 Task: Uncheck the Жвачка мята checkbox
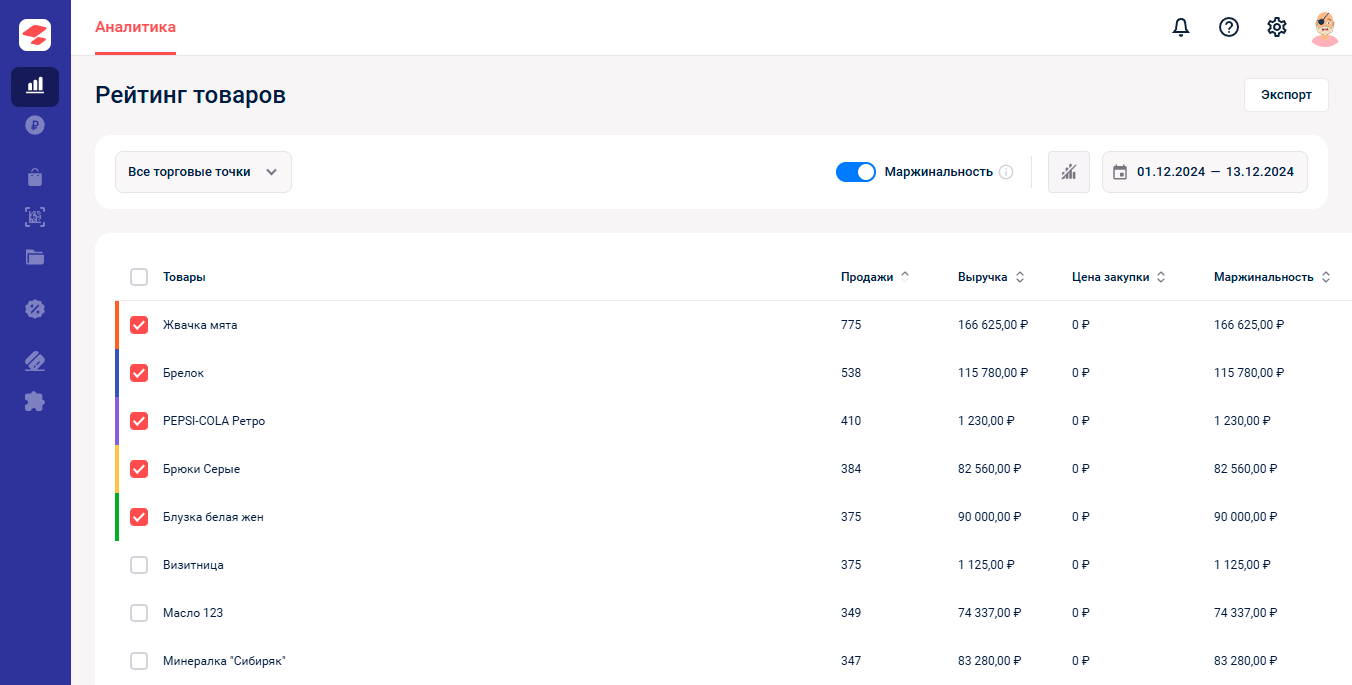[x=139, y=325]
